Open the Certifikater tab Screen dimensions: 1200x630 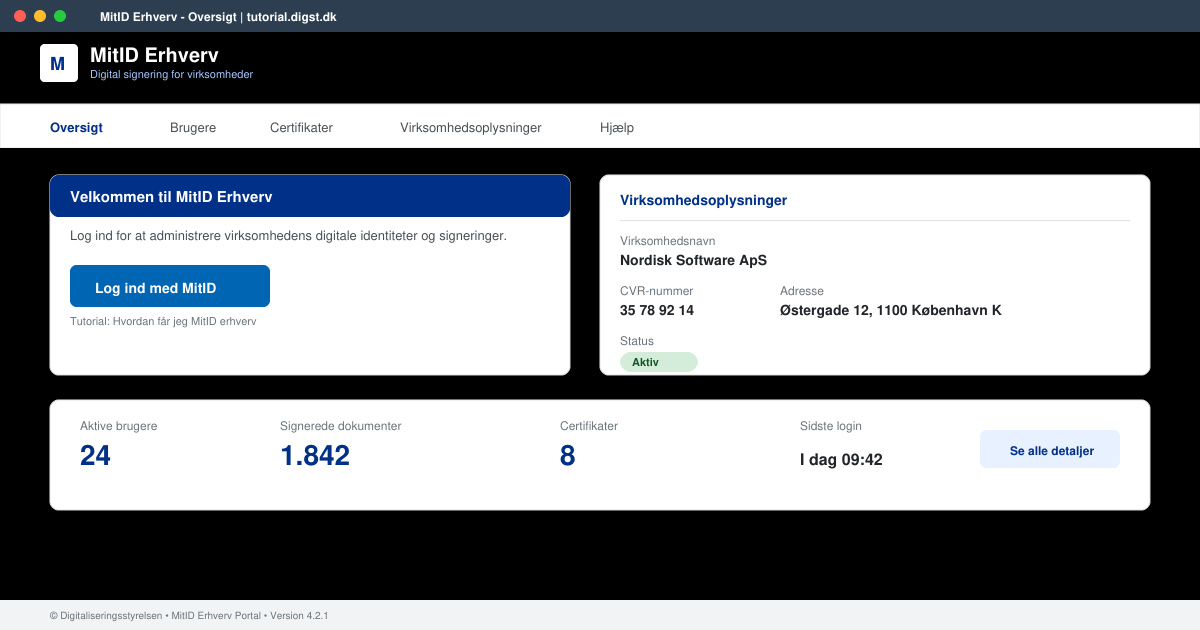point(301,128)
